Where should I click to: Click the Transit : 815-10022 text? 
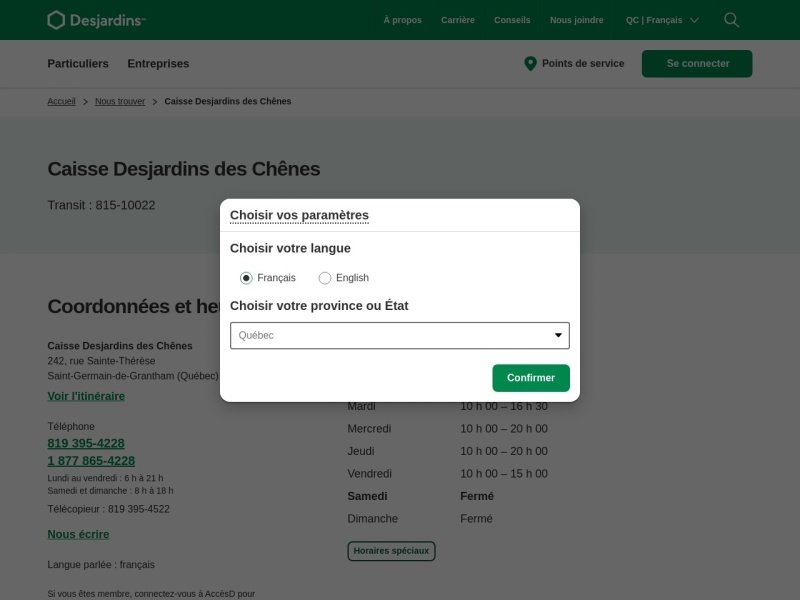[x=101, y=205]
